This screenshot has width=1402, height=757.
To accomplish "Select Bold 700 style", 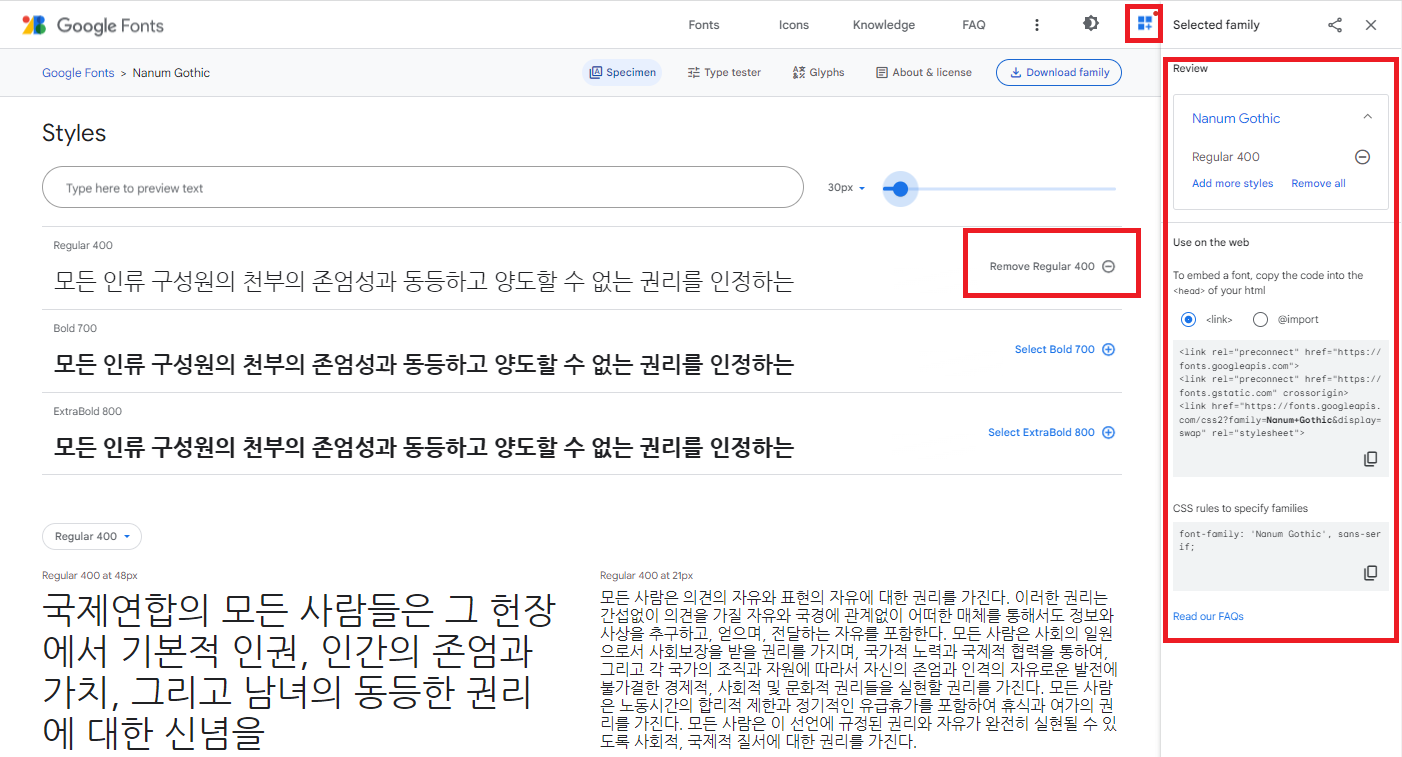I will [x=1065, y=349].
